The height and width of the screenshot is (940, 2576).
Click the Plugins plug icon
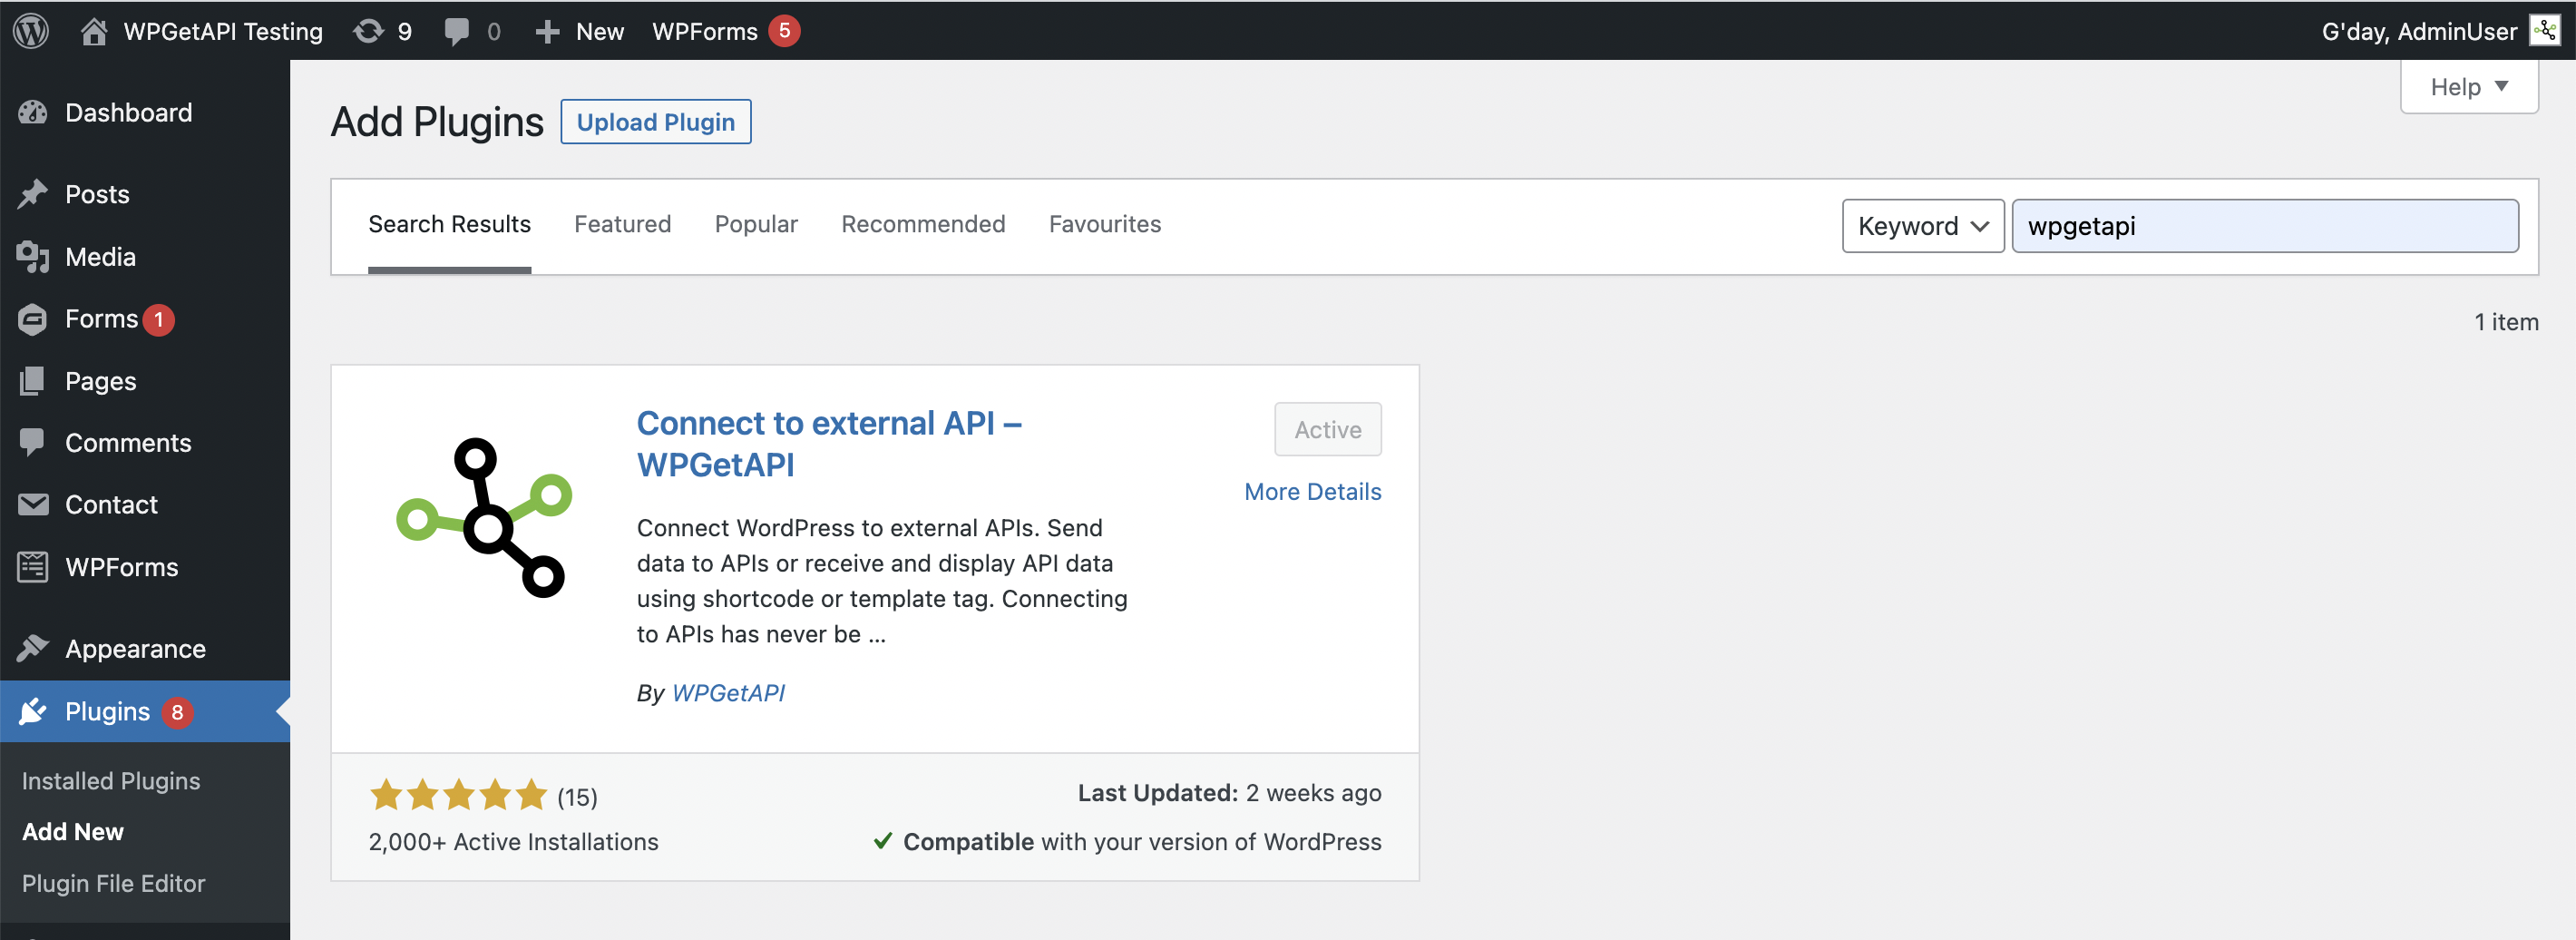(33, 711)
